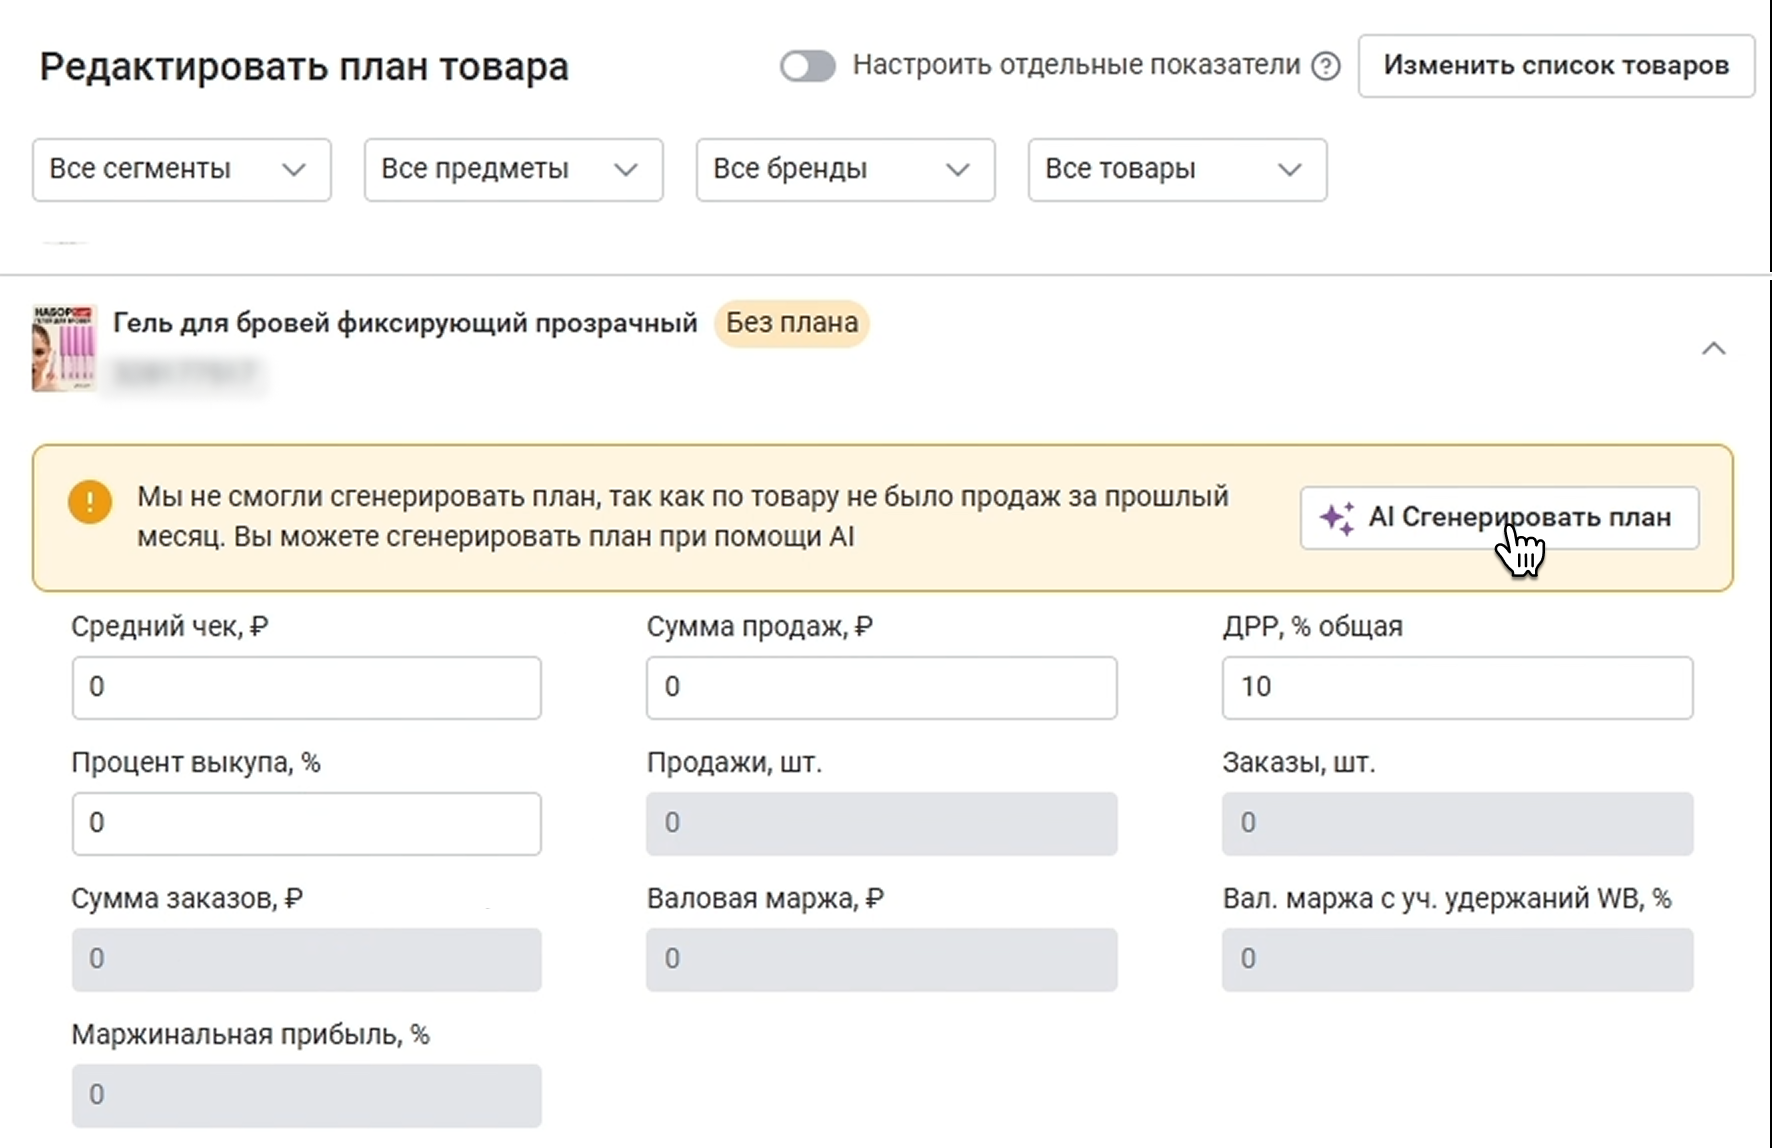1772x1148 pixels.
Task: Click the orange warning exclamation icon
Action: click(90, 502)
